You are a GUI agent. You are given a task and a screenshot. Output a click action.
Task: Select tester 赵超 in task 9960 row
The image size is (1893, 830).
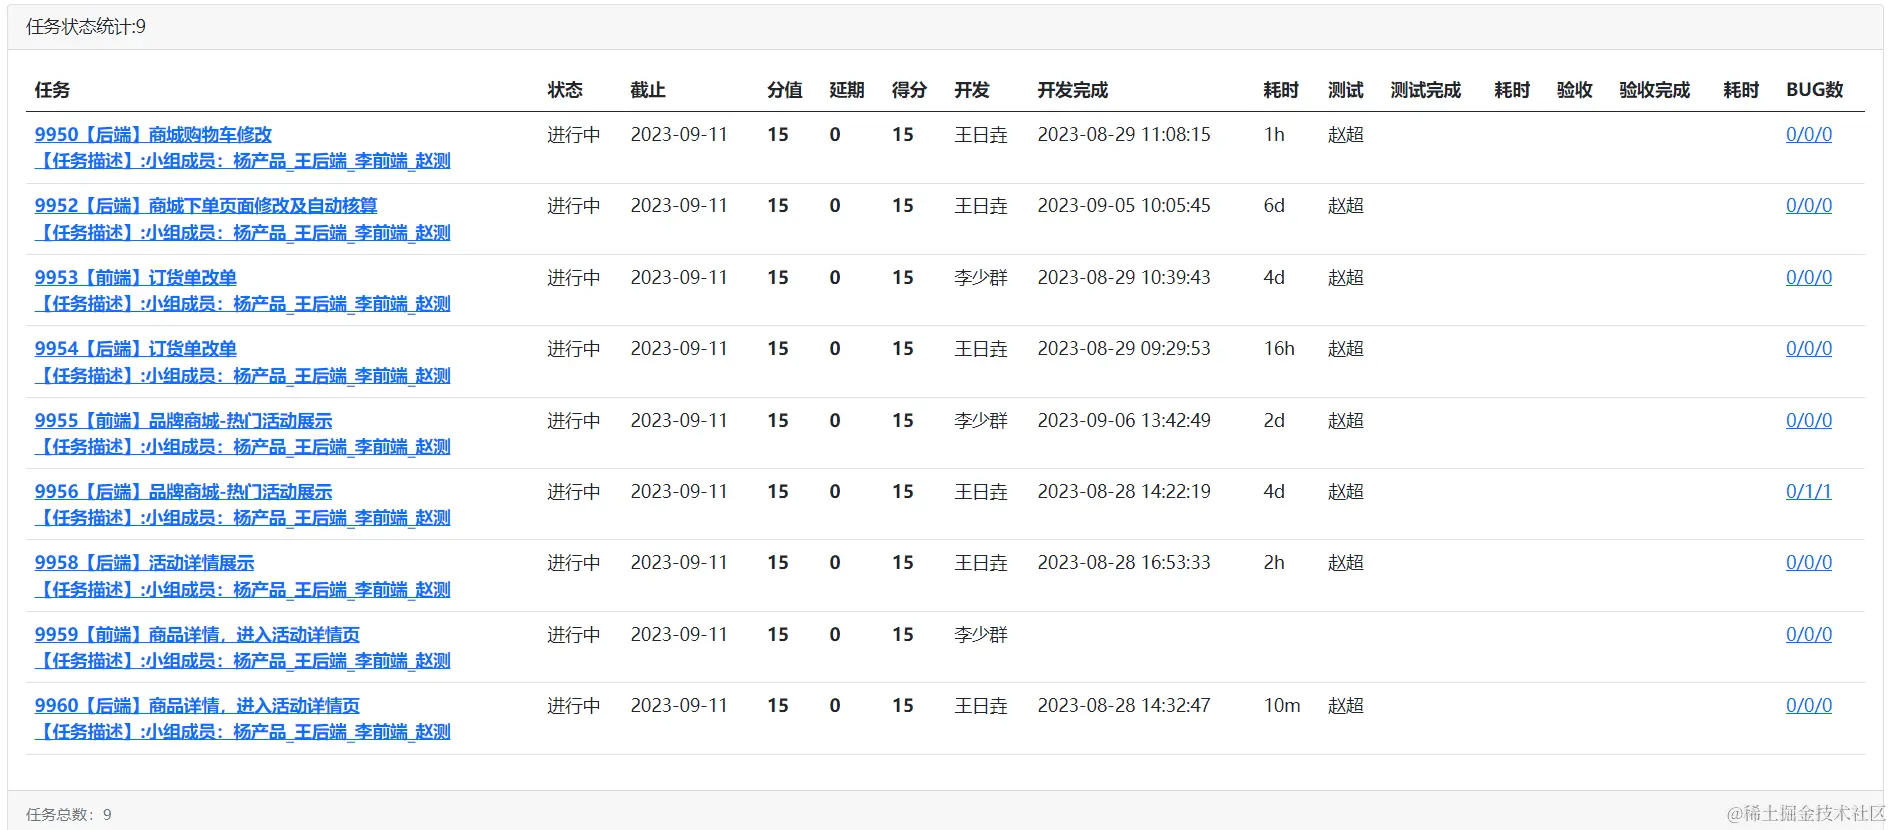click(x=1346, y=706)
